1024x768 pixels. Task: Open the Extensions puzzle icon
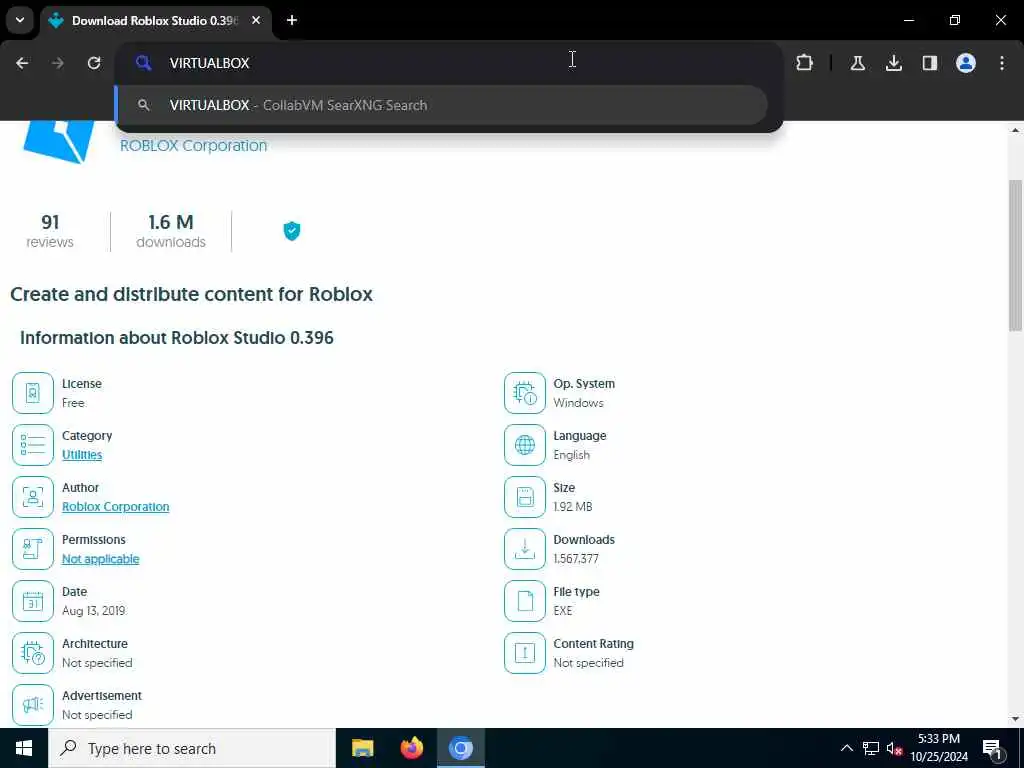pyautogui.click(x=805, y=63)
